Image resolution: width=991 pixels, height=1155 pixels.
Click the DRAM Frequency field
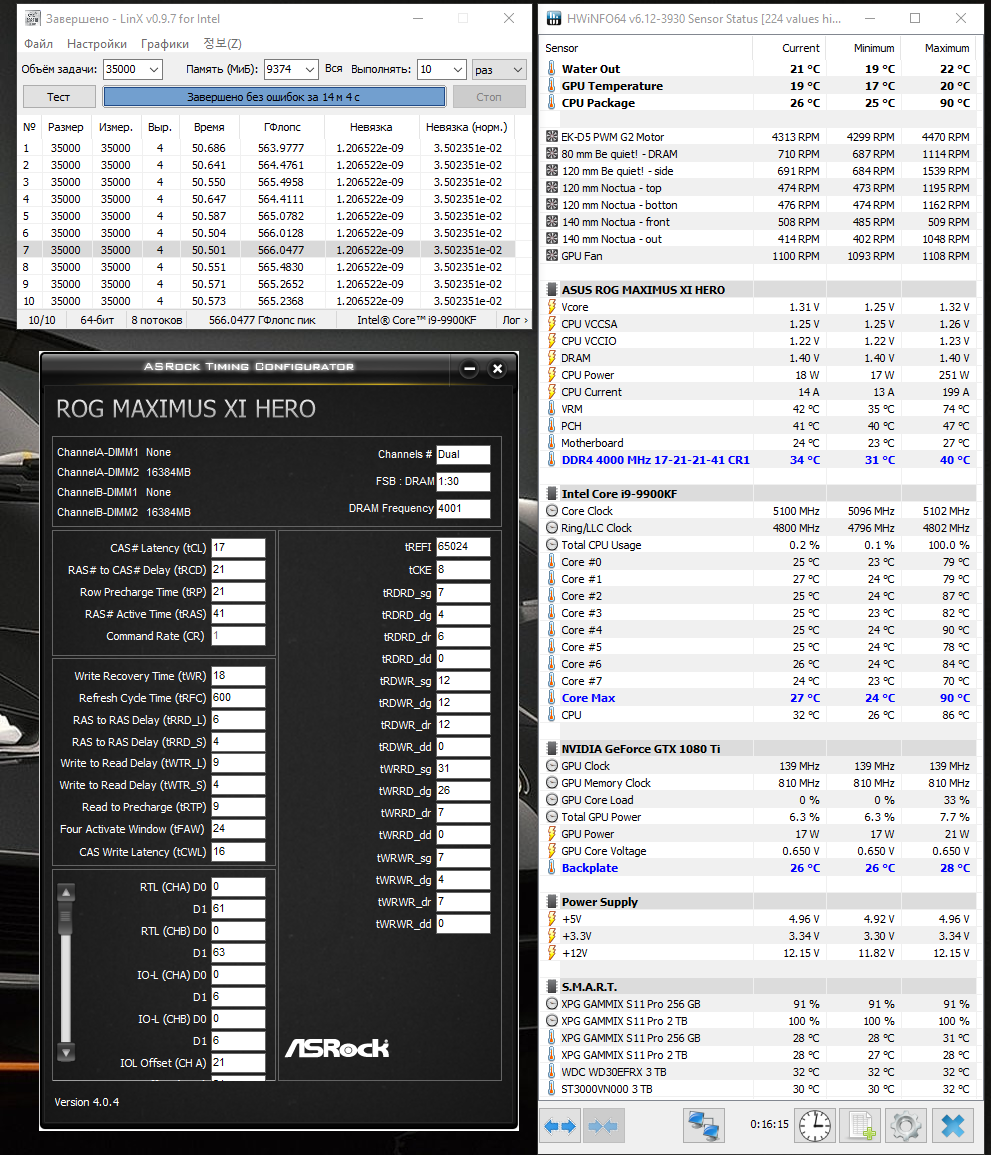(463, 508)
